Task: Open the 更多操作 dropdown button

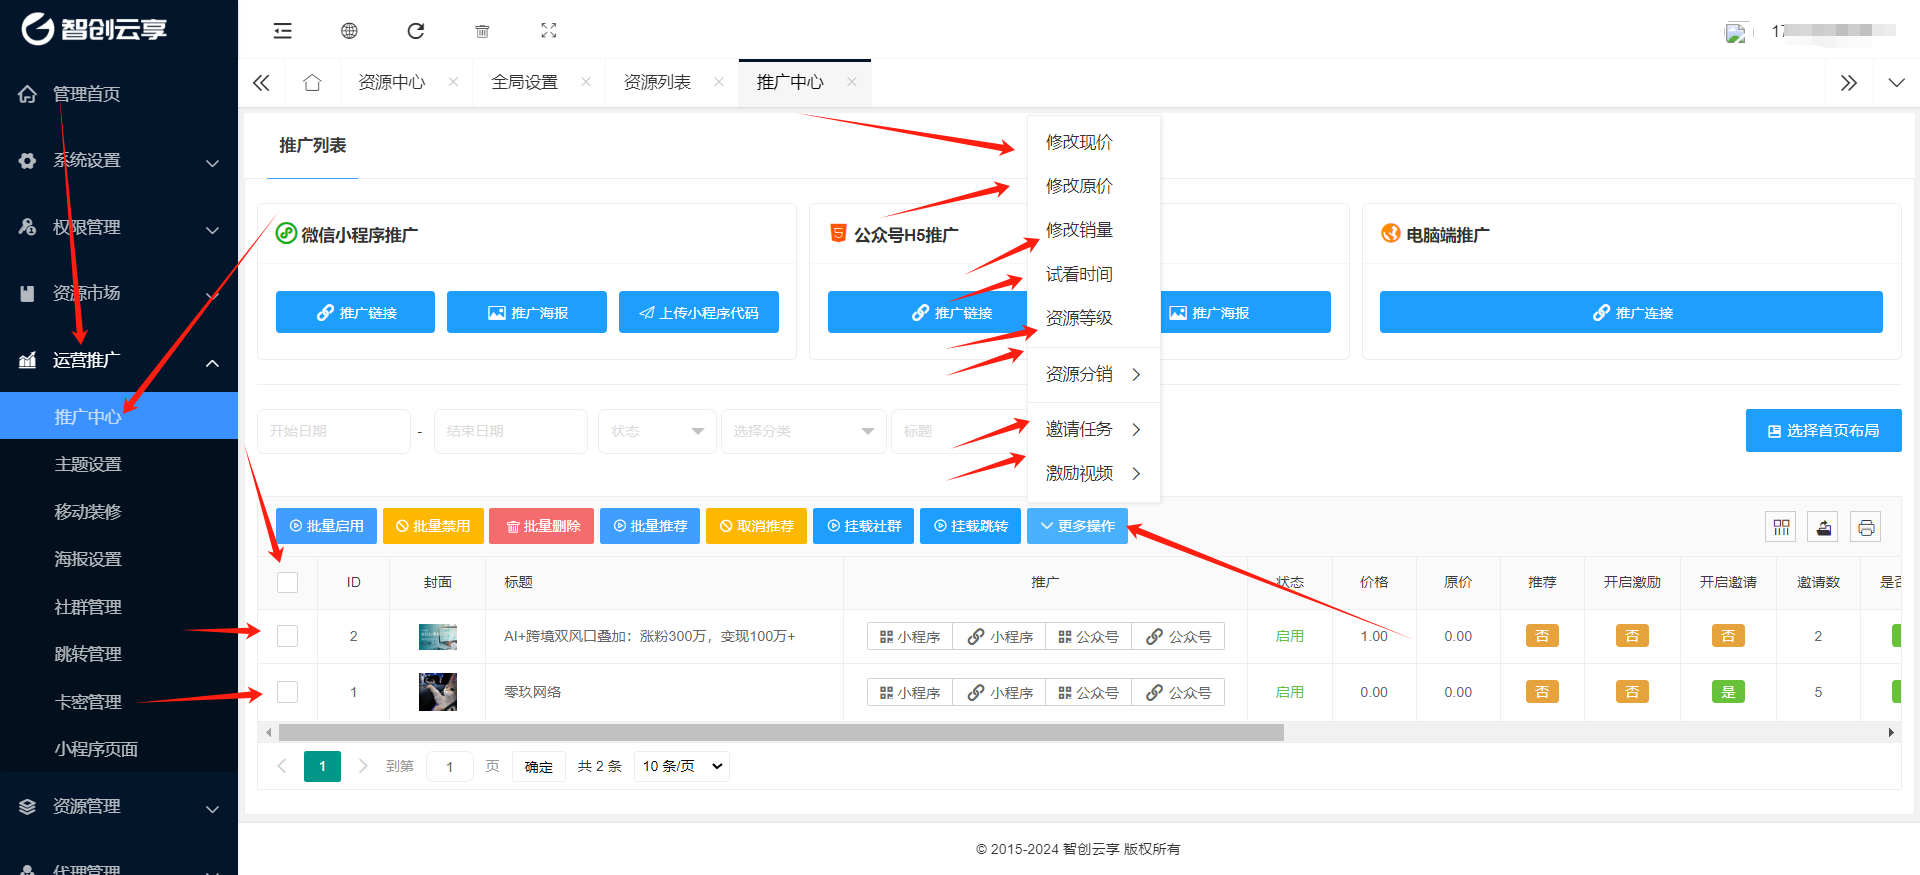Action: click(1077, 526)
